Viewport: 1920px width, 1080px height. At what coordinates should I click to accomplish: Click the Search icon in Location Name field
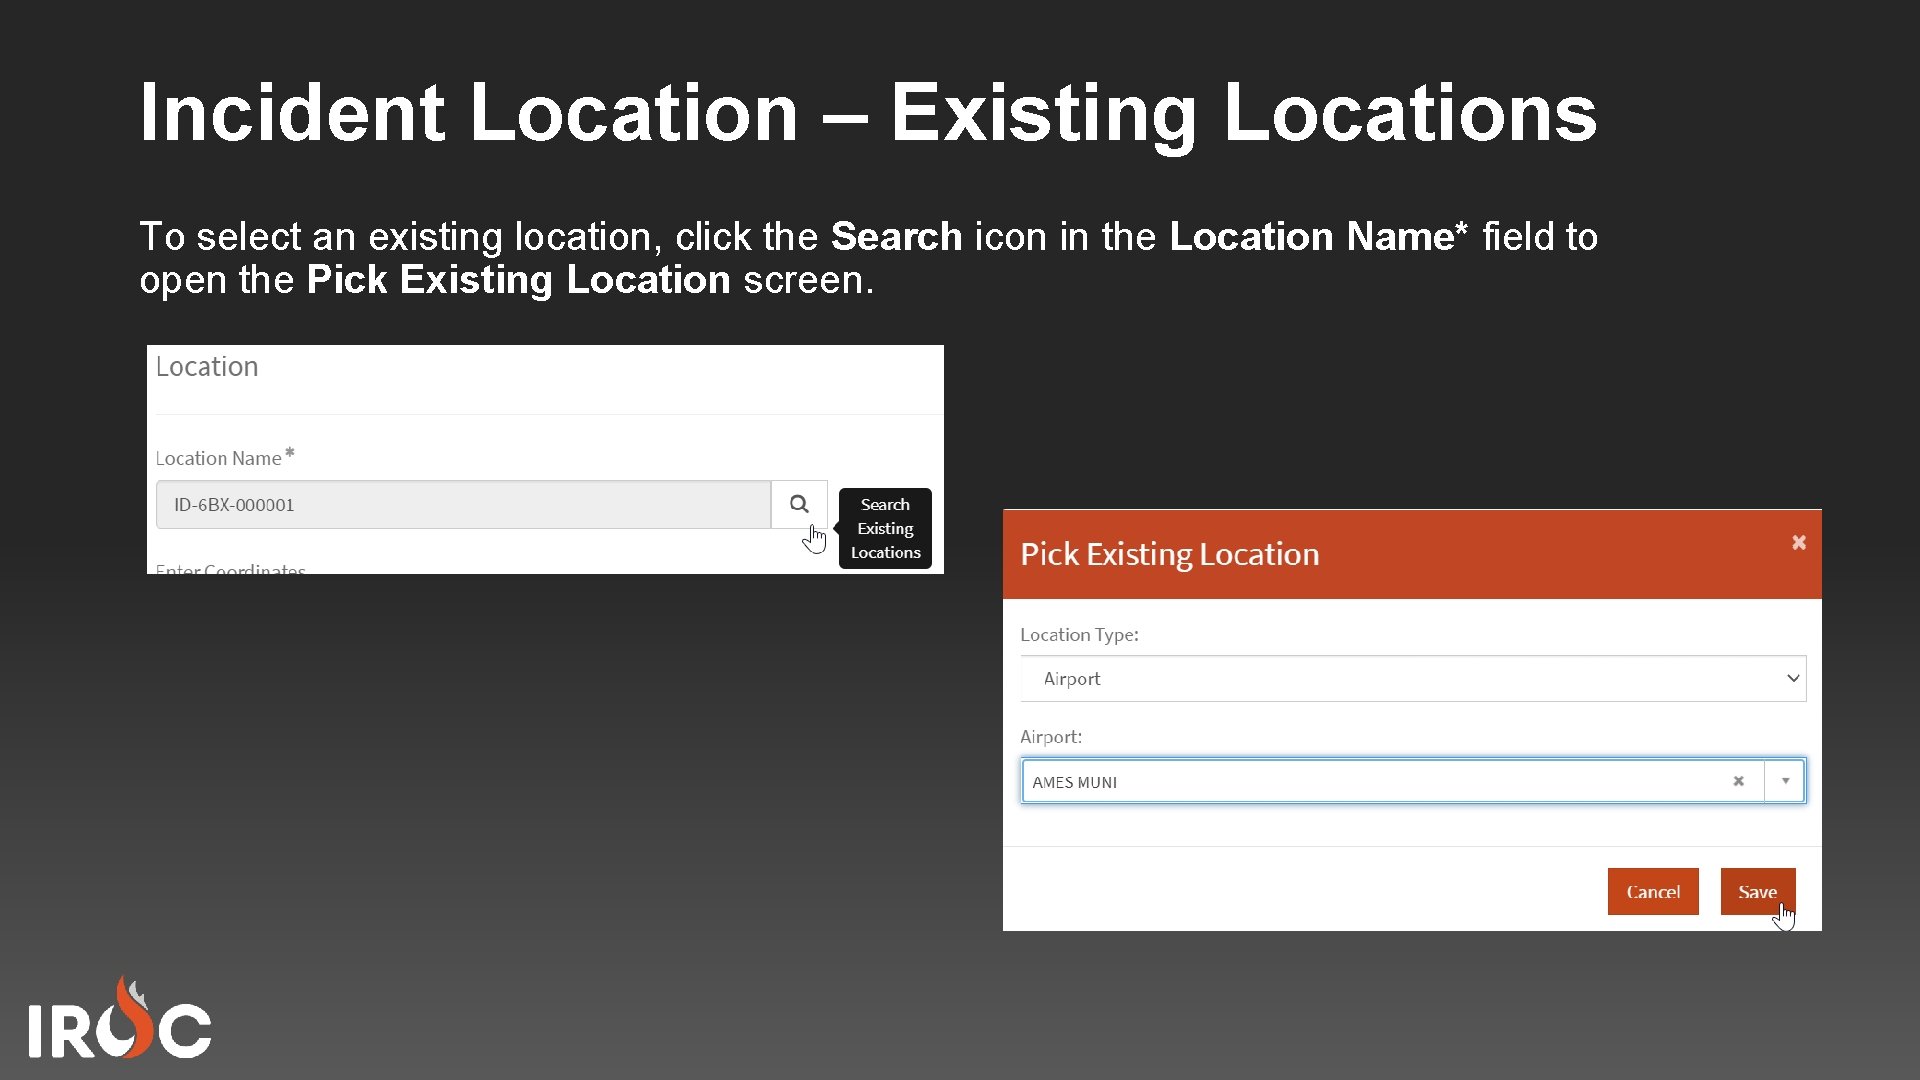click(x=798, y=504)
